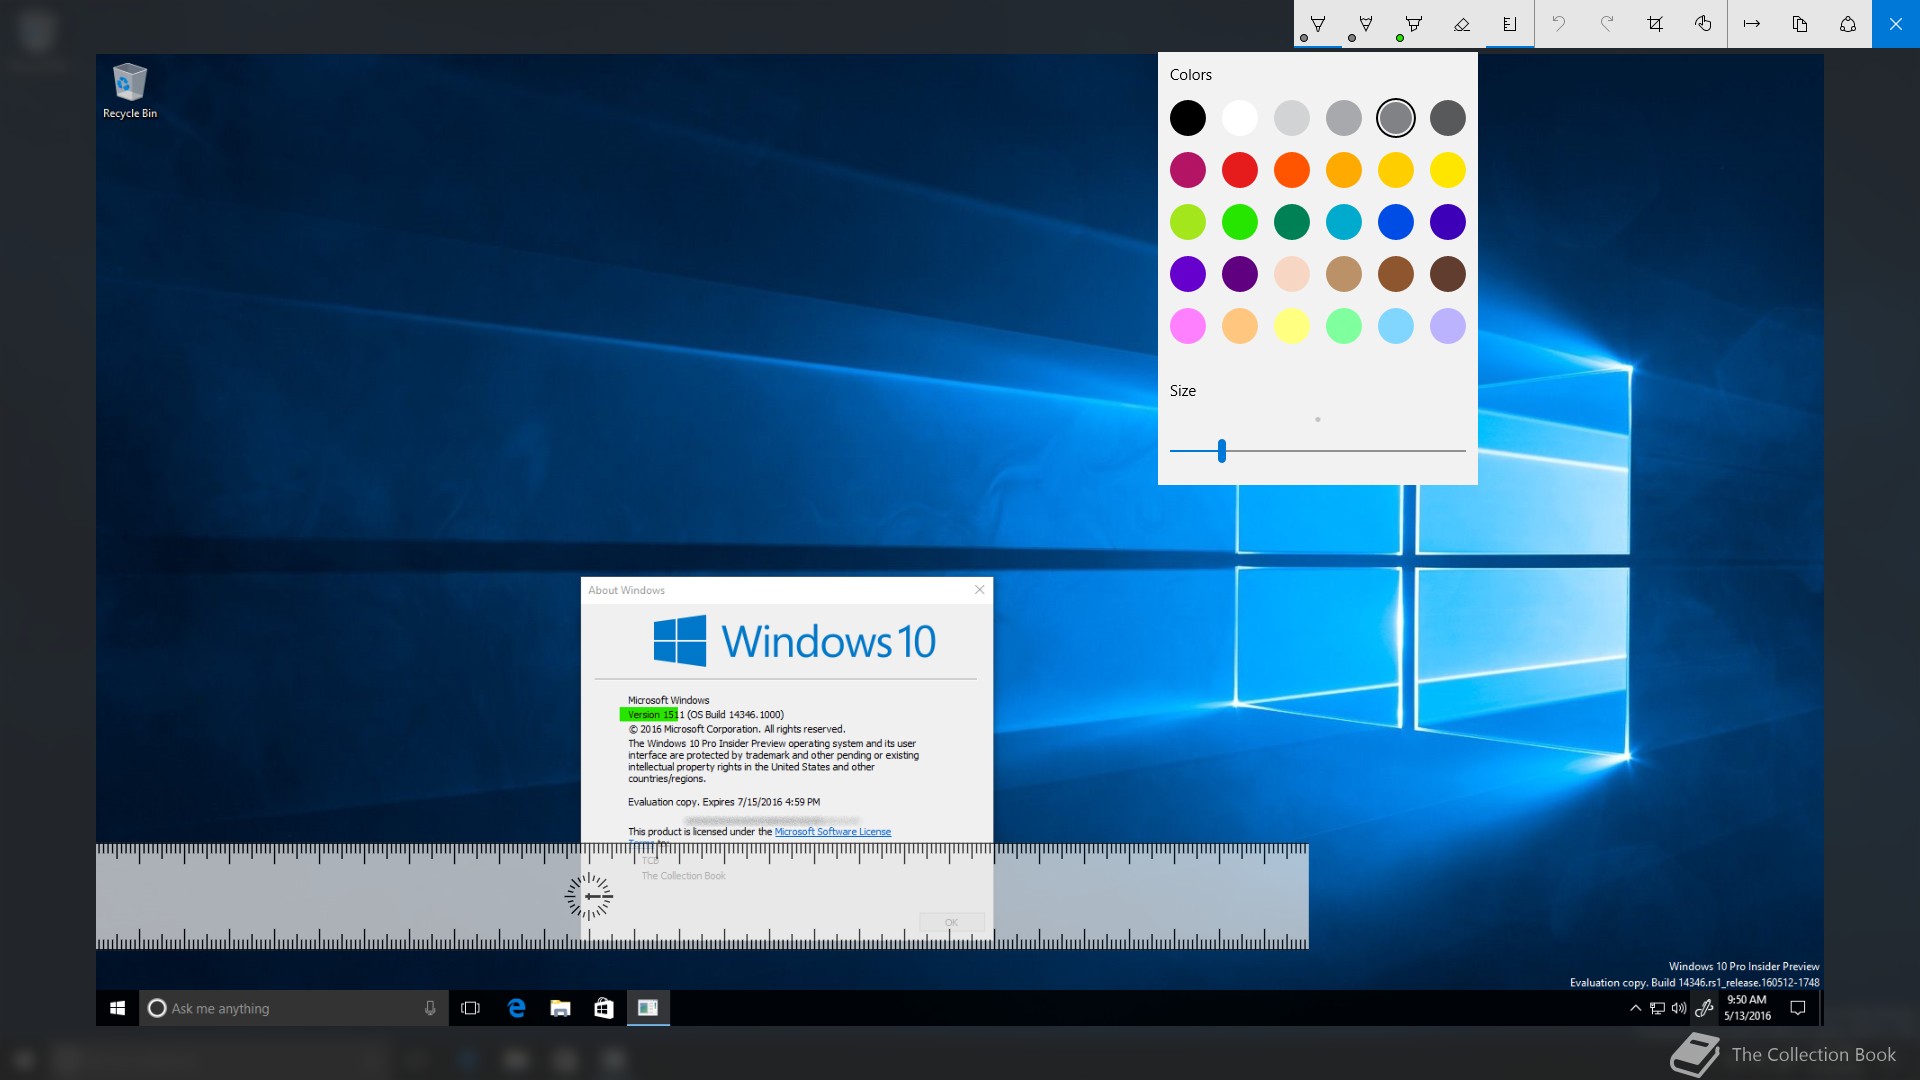Select the ballpoint pen tool
Viewport: 1920px width, 1080px height.
(1318, 24)
